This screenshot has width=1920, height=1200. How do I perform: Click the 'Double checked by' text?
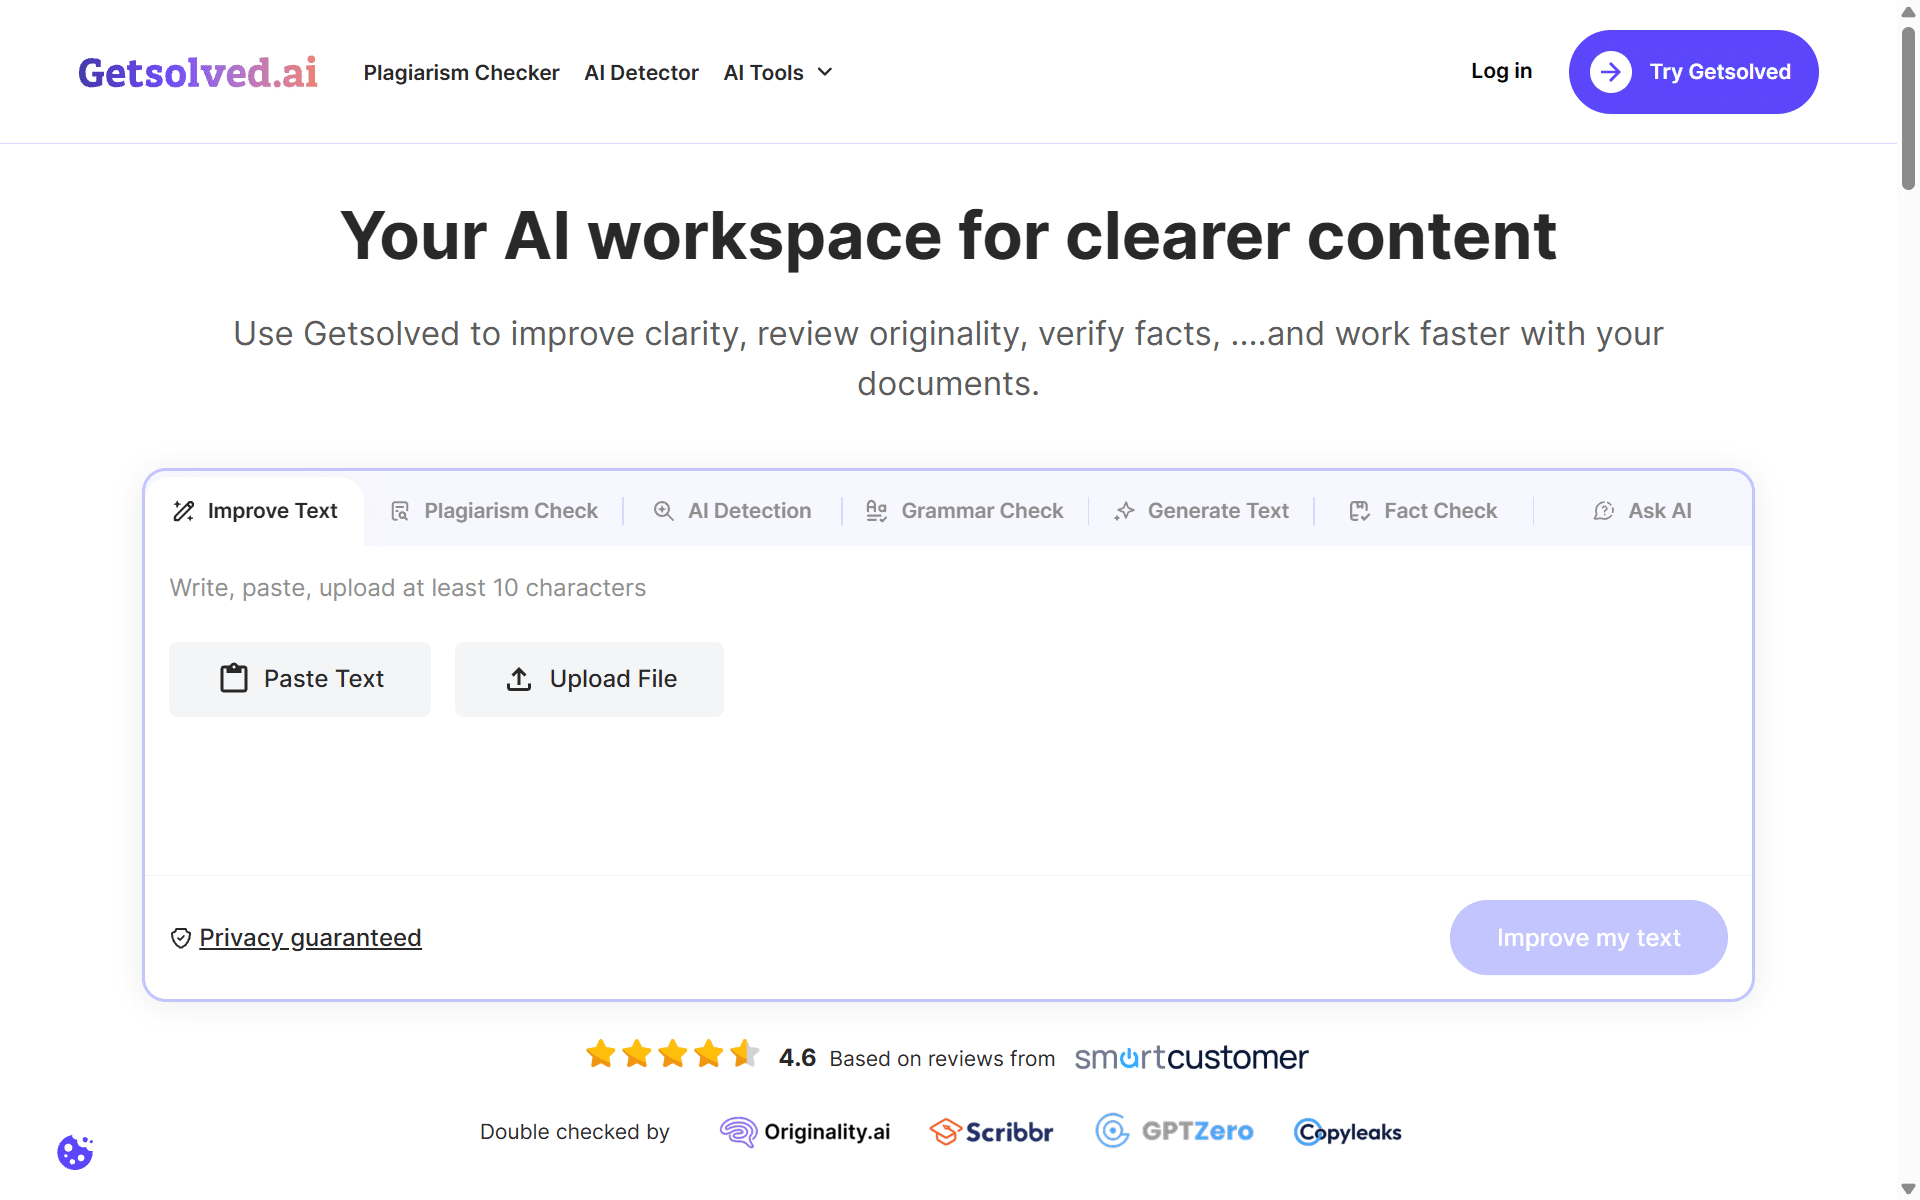tap(574, 1132)
